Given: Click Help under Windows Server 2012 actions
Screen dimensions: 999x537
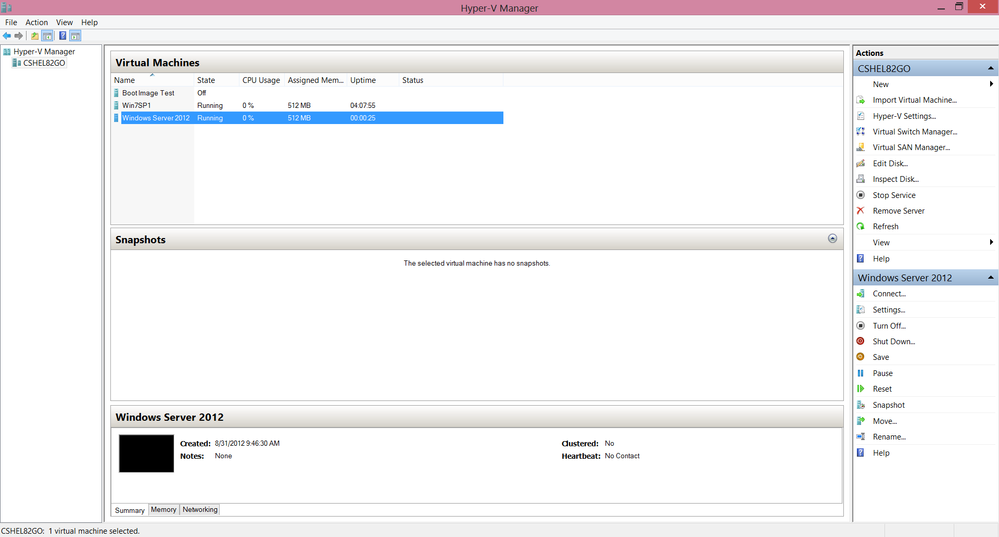Looking at the screenshot, I should (881, 453).
